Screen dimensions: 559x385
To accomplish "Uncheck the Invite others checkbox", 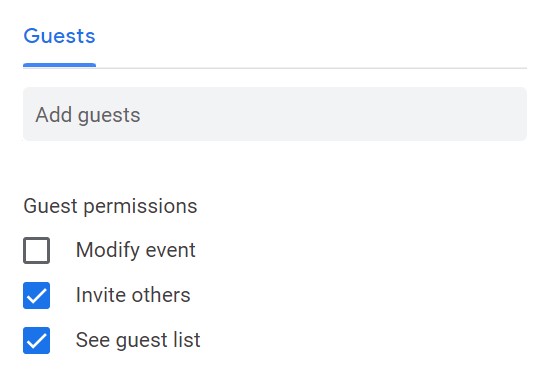I will pos(36,296).
